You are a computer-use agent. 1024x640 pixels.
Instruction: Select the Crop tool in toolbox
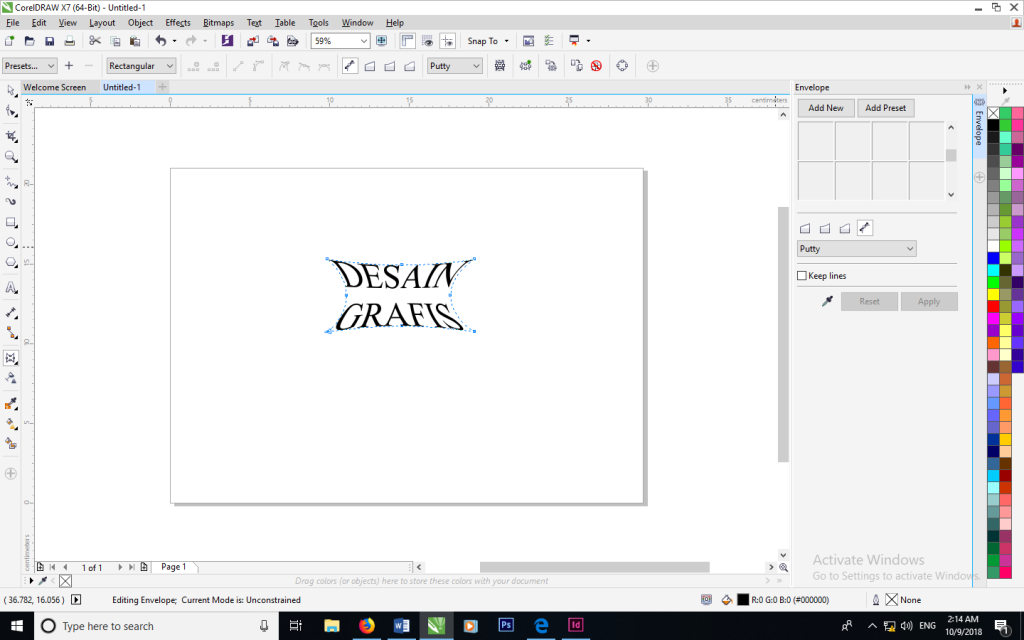click(12, 135)
